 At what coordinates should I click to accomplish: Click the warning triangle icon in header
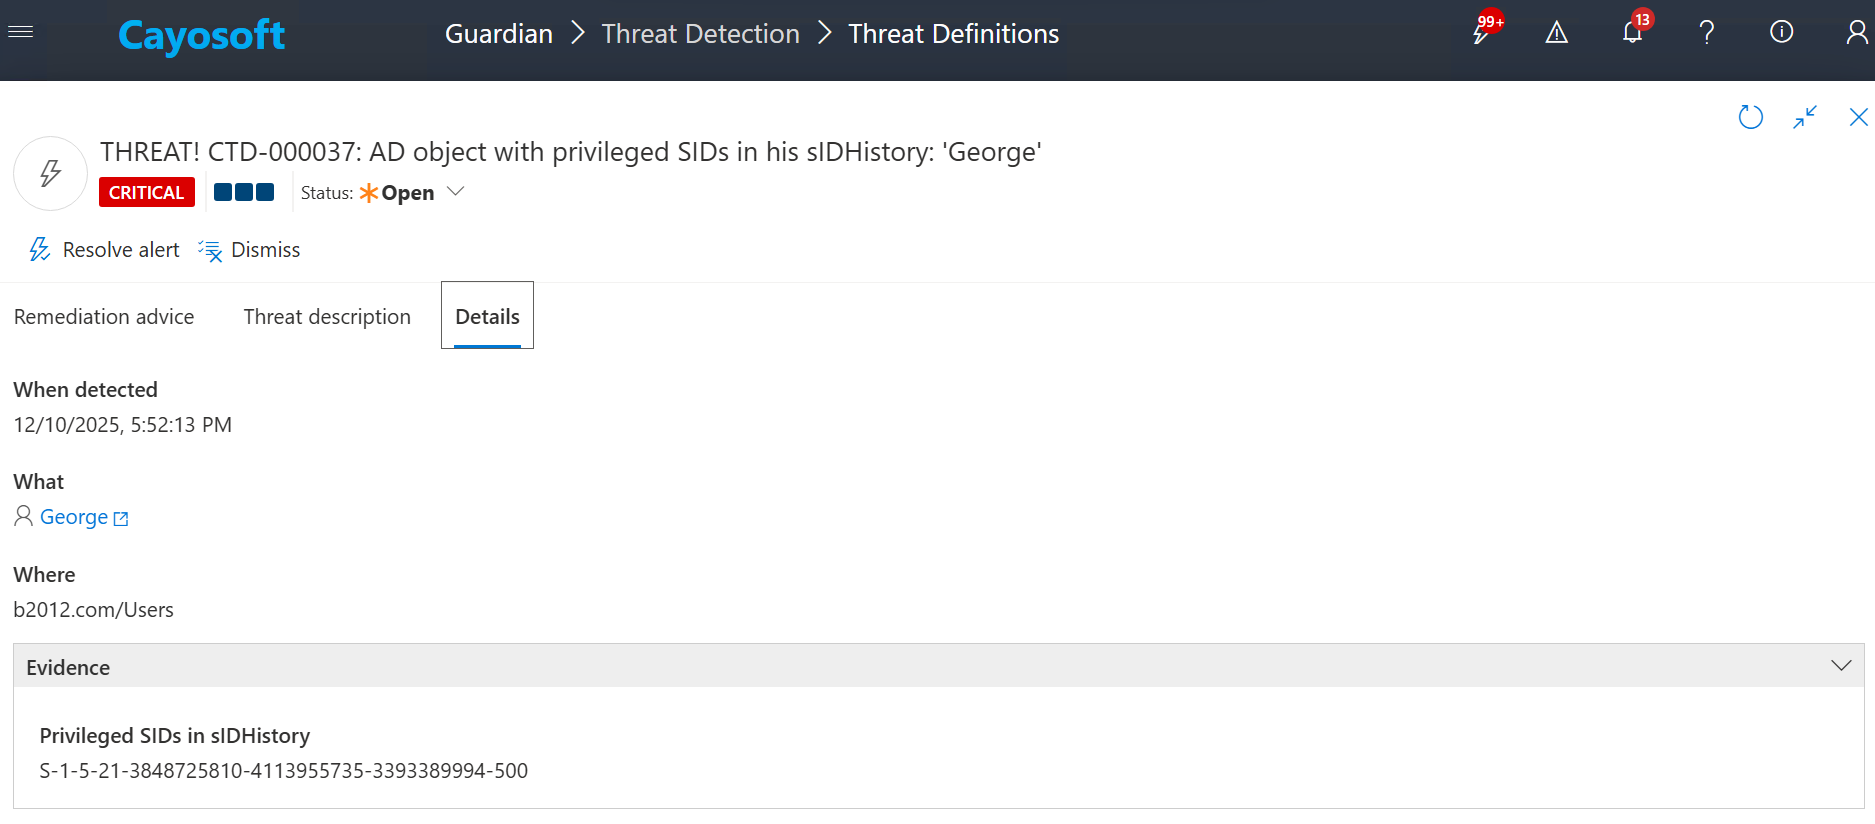click(x=1556, y=33)
